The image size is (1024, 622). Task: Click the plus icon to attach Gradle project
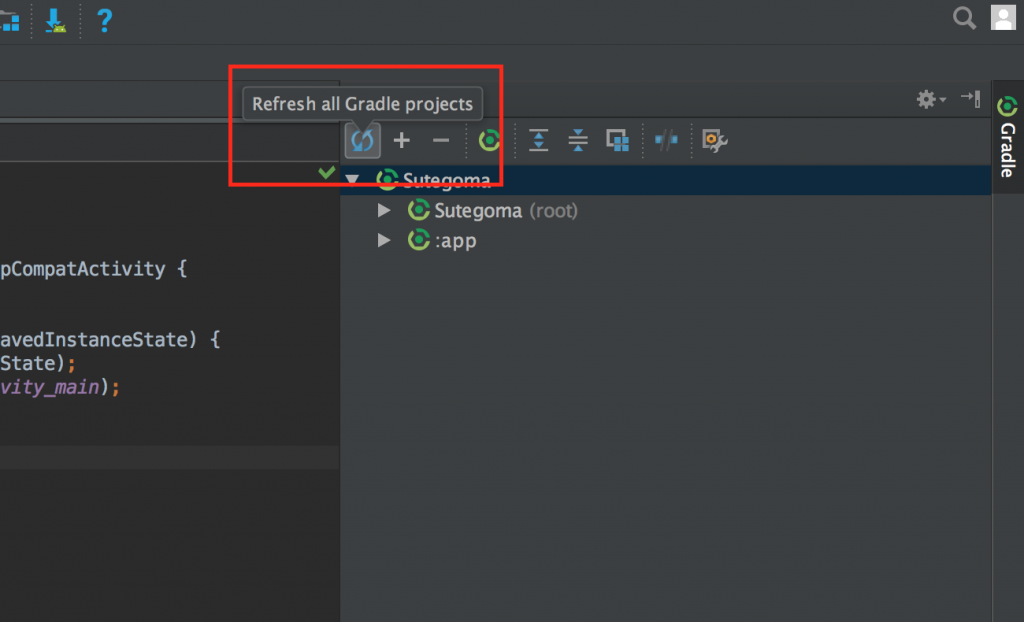point(402,141)
